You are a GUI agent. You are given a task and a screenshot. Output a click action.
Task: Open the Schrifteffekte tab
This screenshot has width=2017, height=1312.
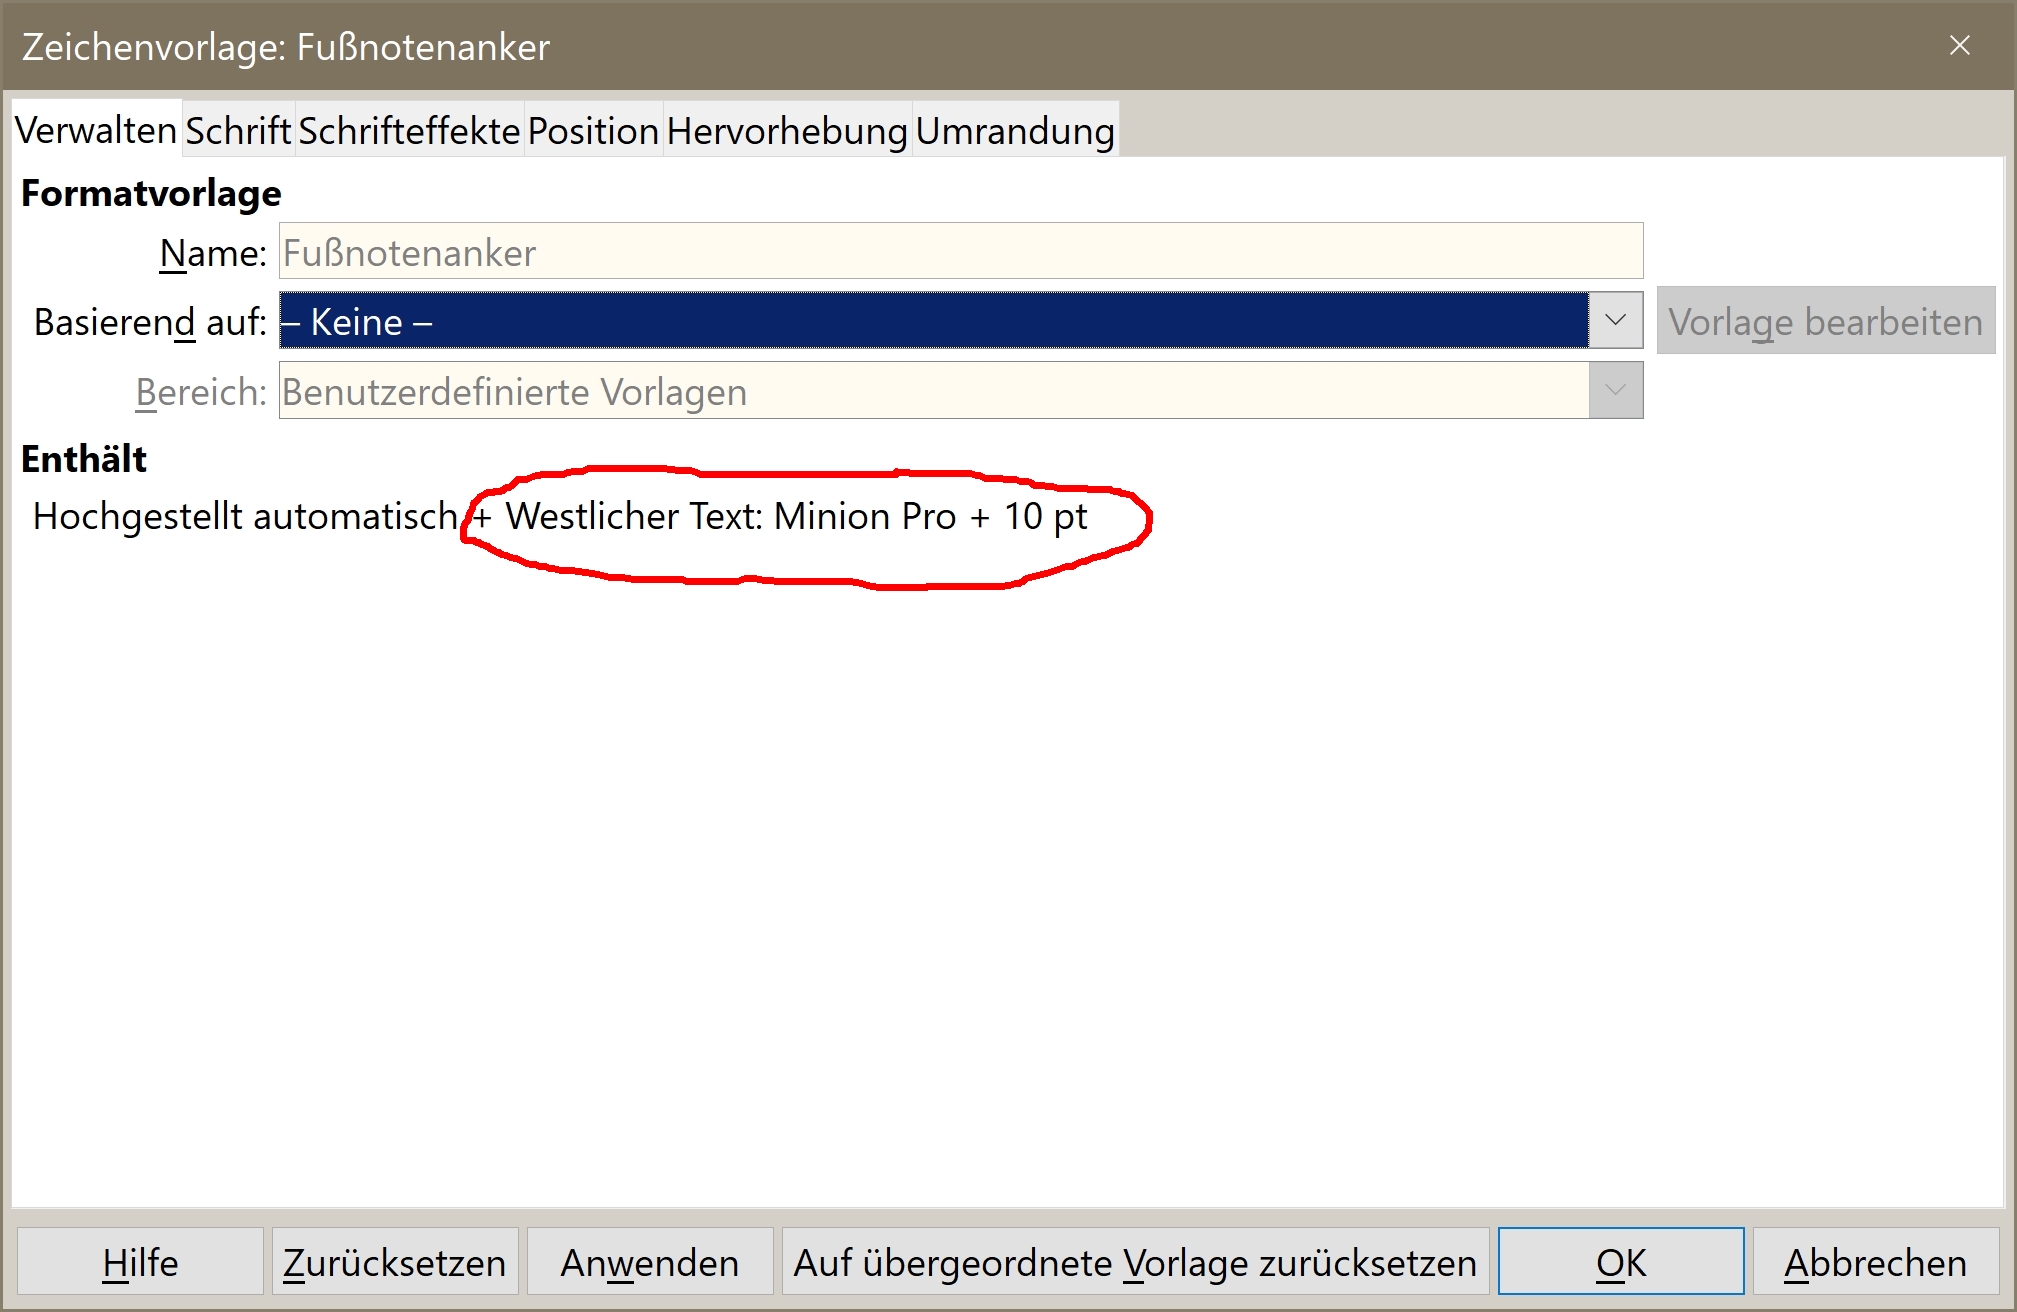point(409,131)
